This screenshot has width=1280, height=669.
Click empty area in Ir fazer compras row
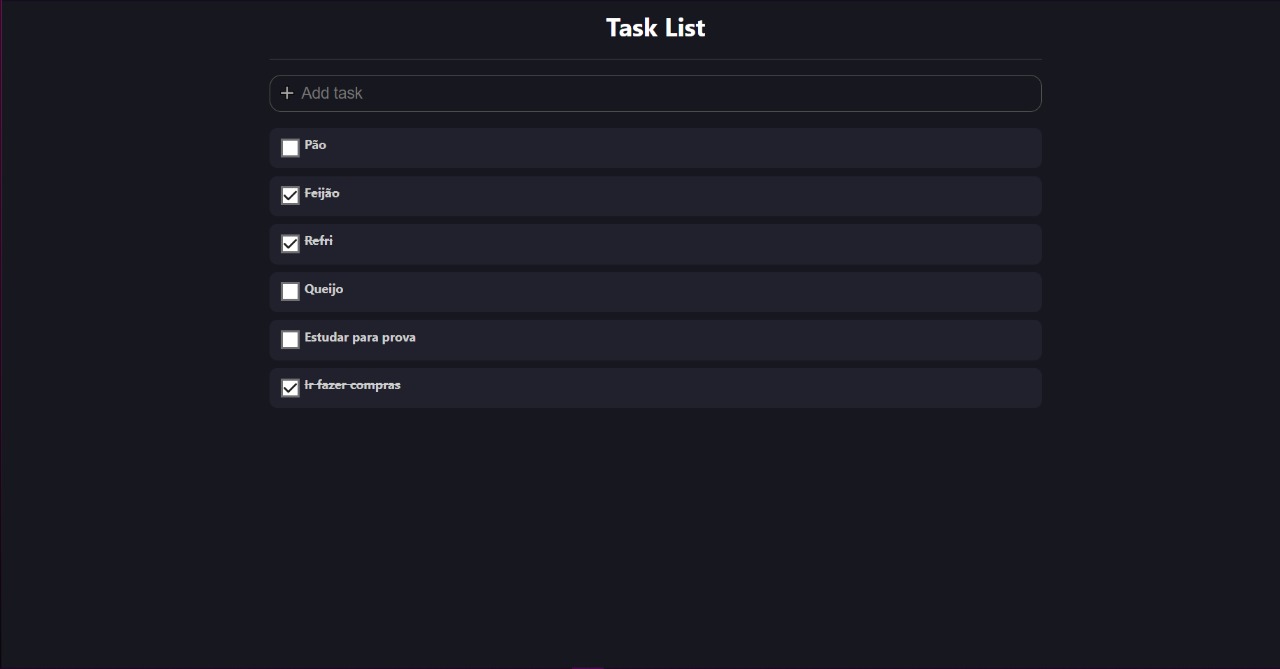(x=720, y=388)
